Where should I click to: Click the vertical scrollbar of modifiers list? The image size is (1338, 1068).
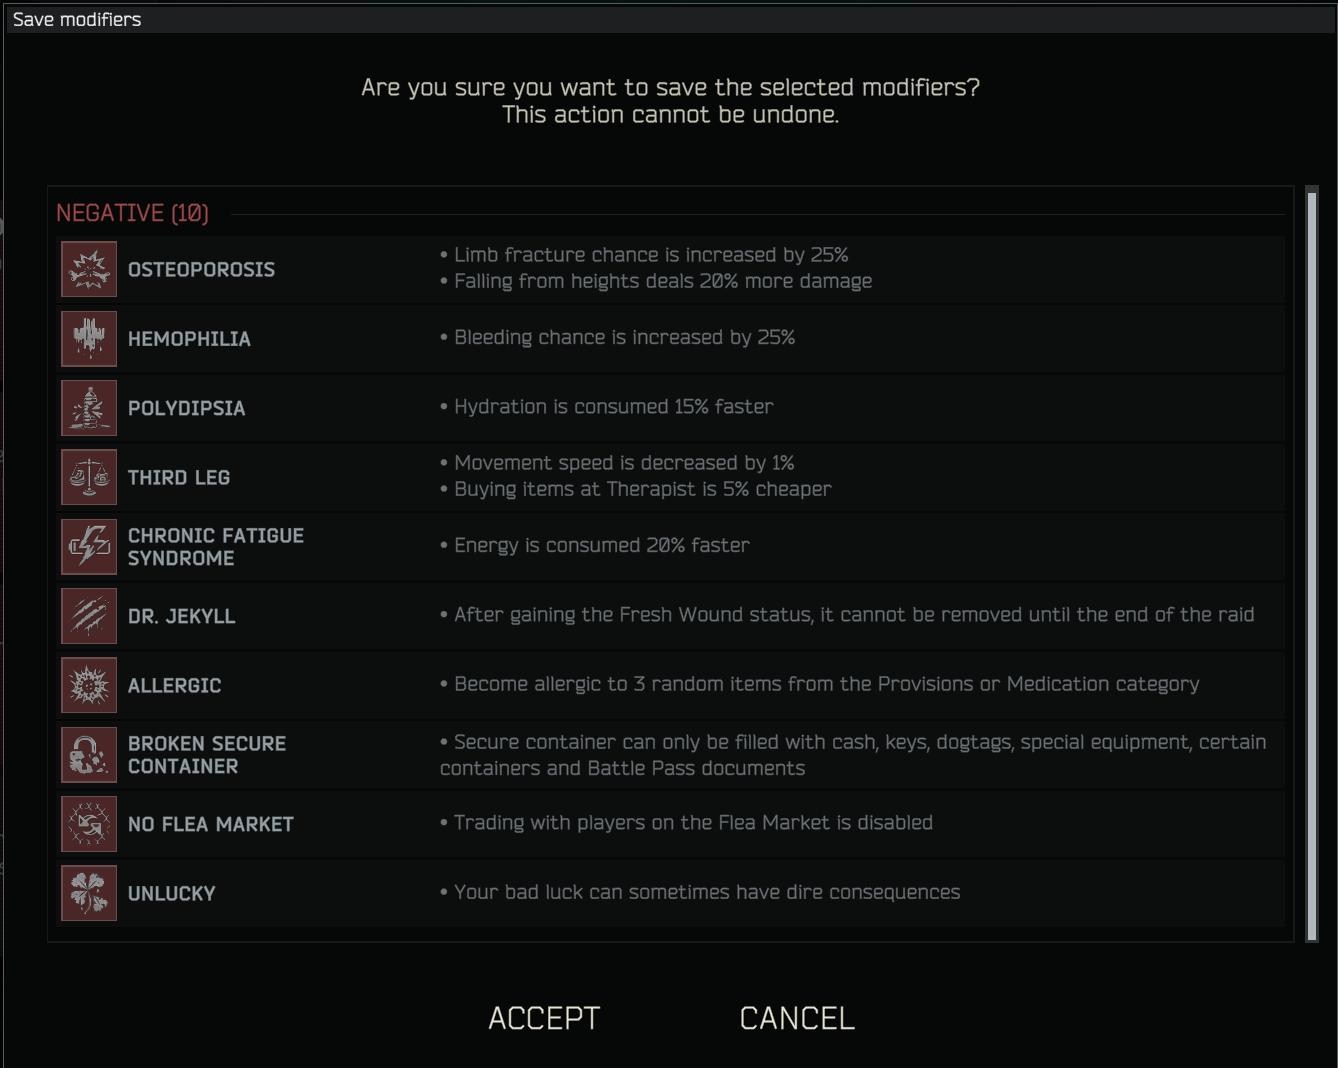pyautogui.click(x=1312, y=565)
